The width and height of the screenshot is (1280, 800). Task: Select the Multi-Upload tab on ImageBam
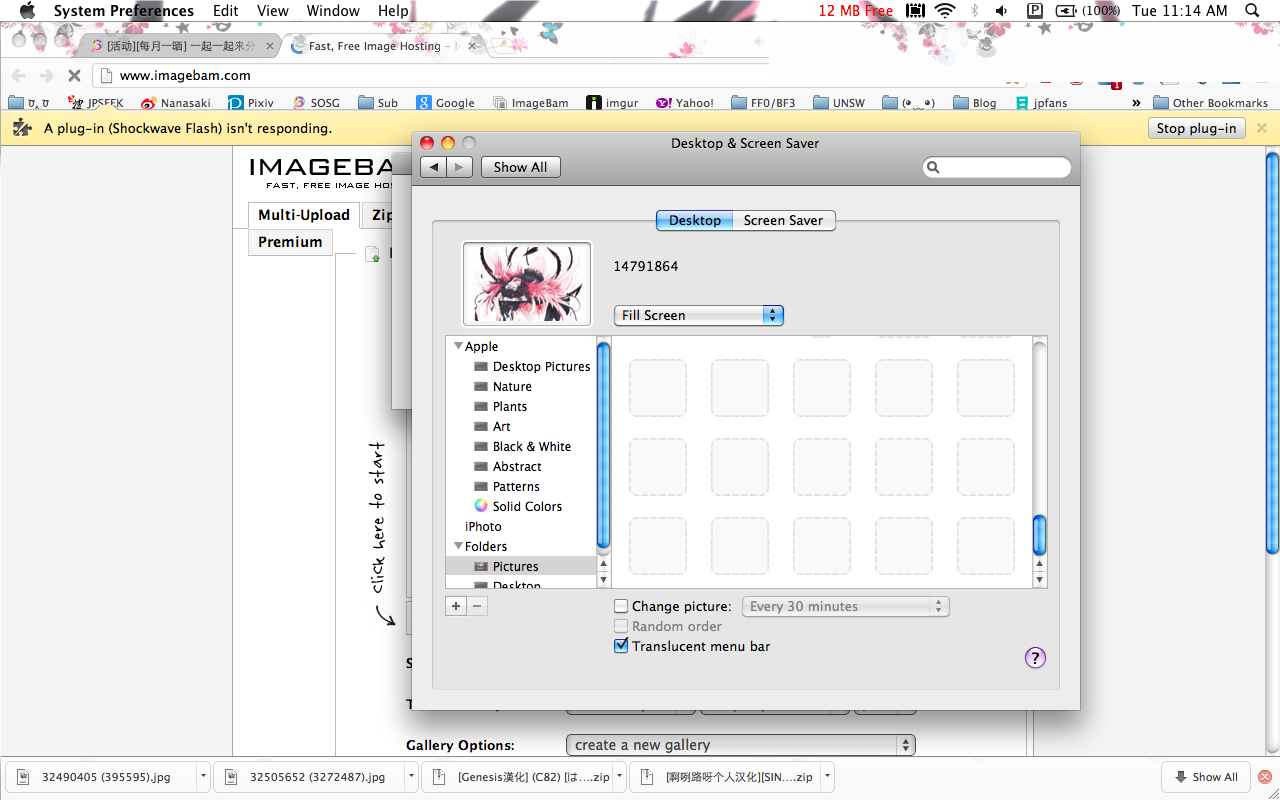304,215
